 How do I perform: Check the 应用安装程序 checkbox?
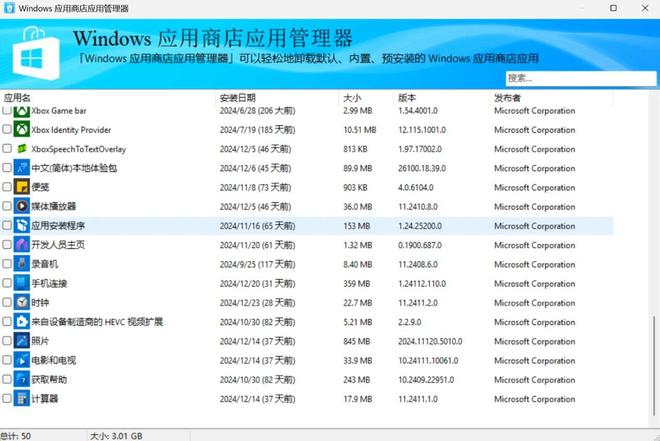click(7, 226)
